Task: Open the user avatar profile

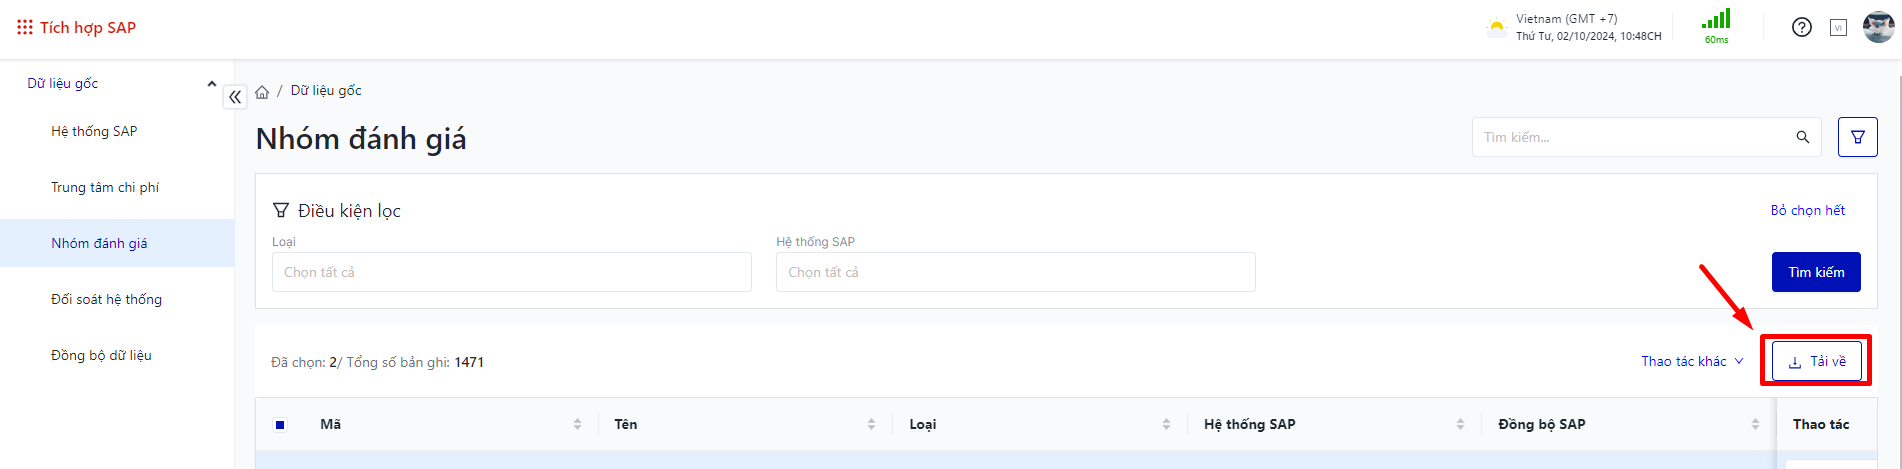Action: 1878,27
